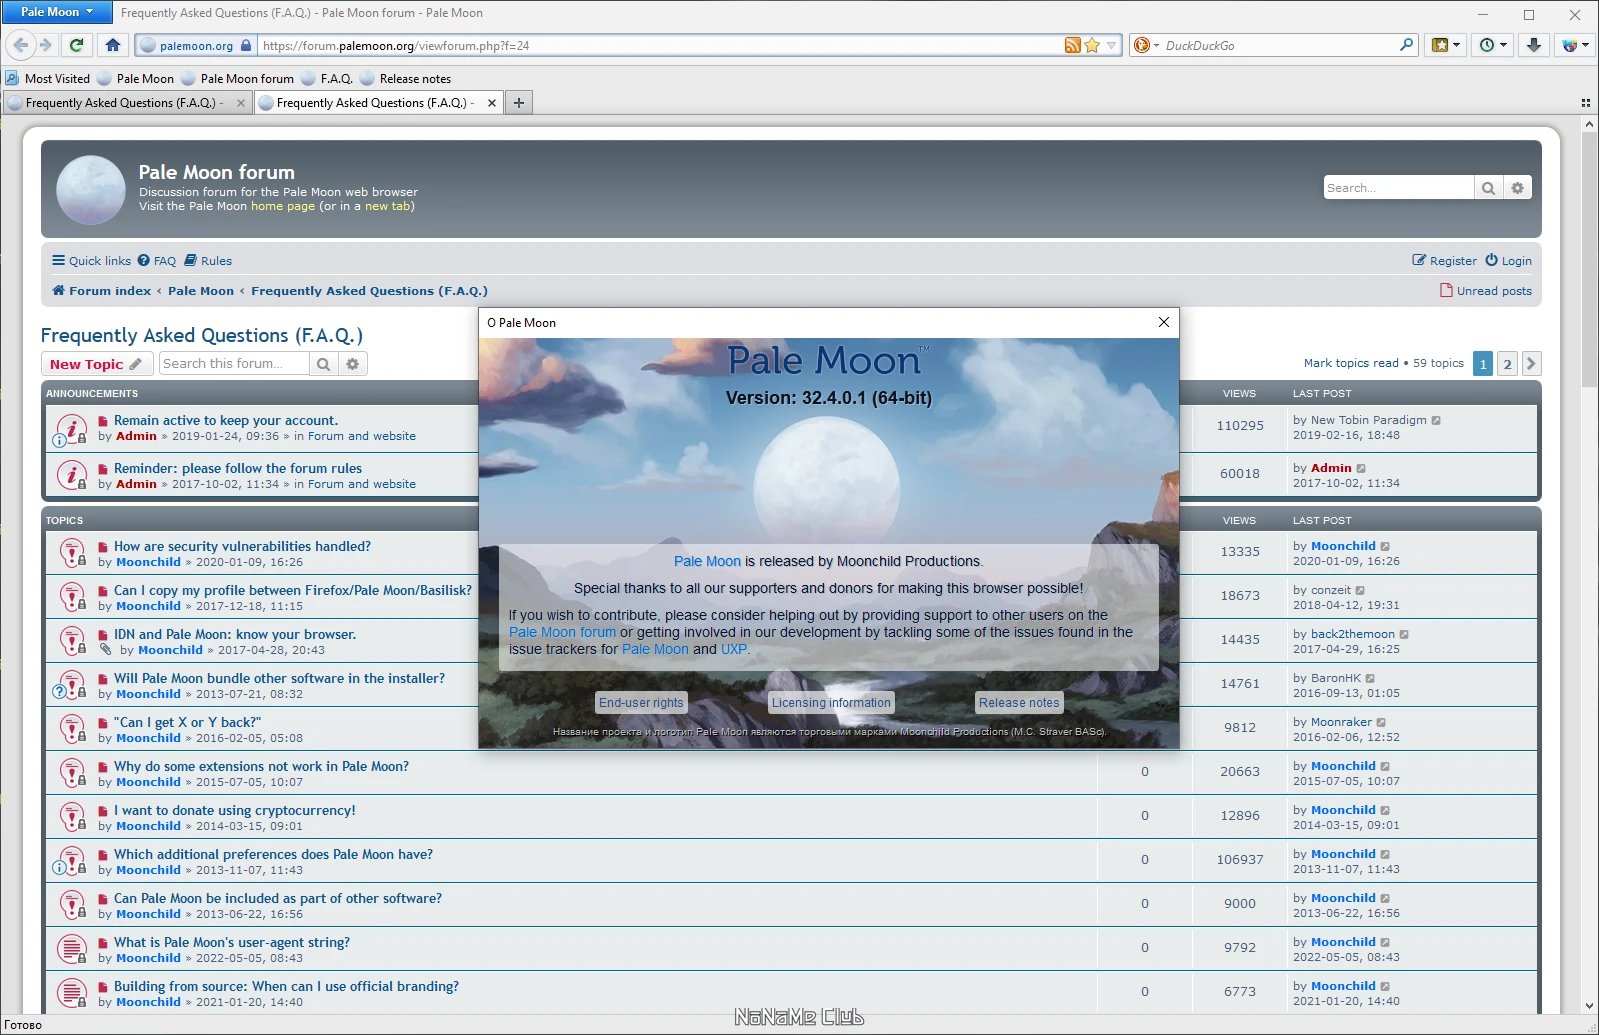
Task: Subscribe via the RSS feed icon
Action: tap(1072, 45)
